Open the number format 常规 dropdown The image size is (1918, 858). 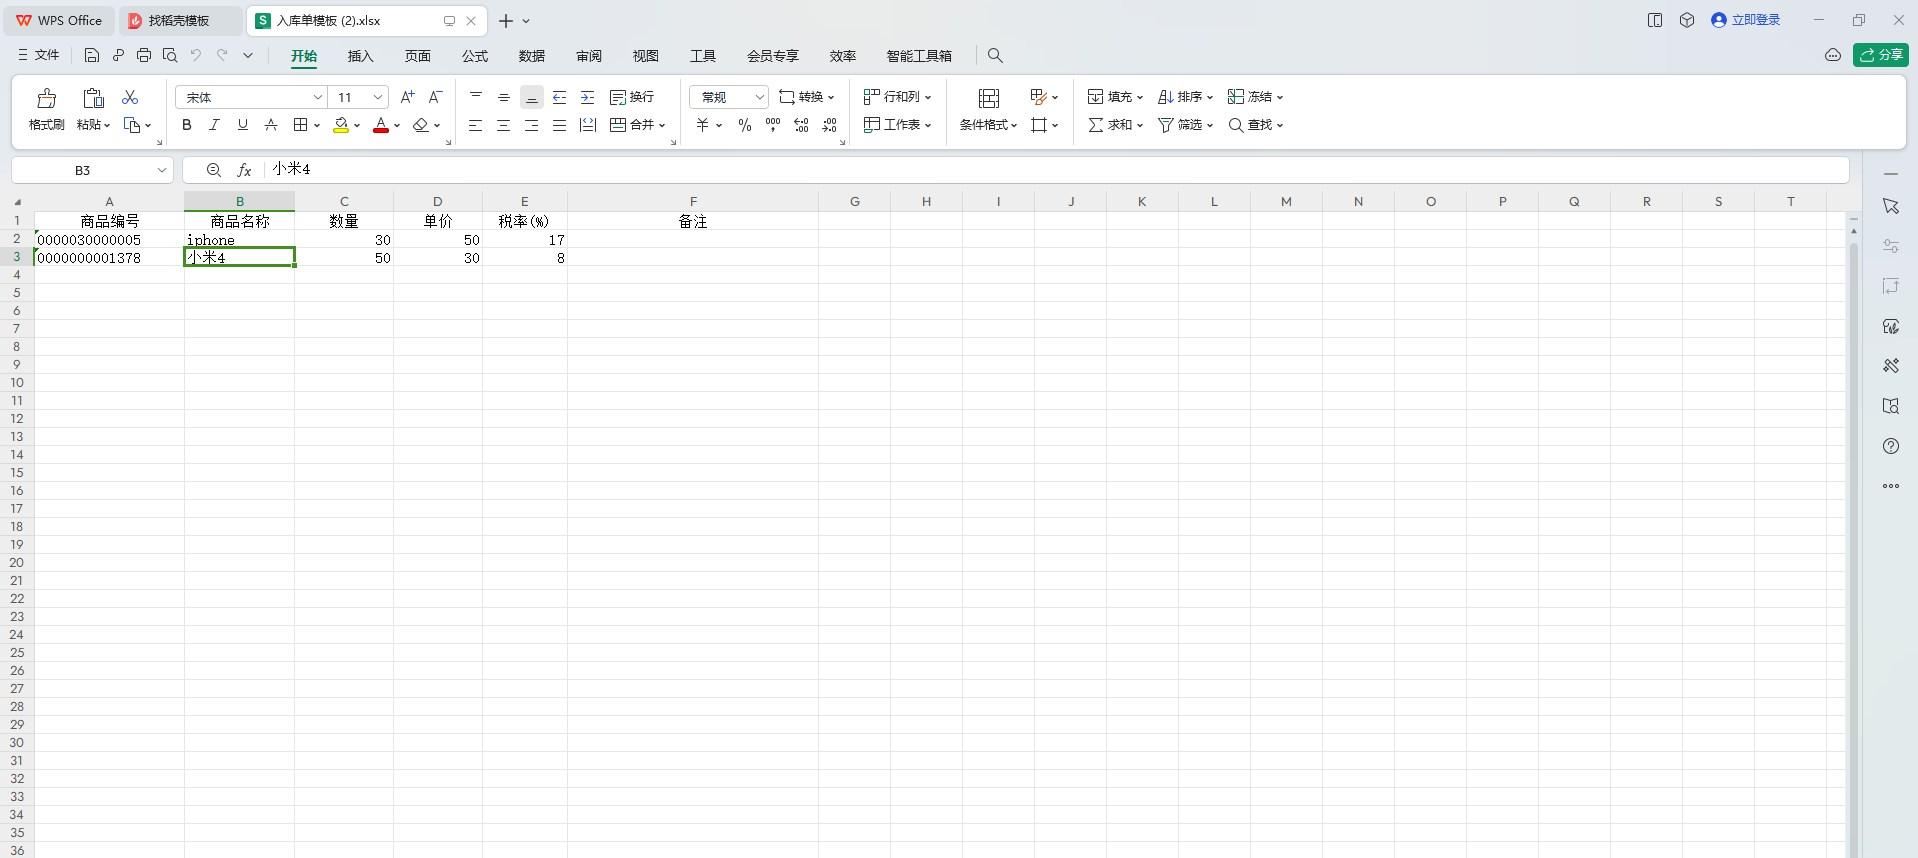click(728, 97)
